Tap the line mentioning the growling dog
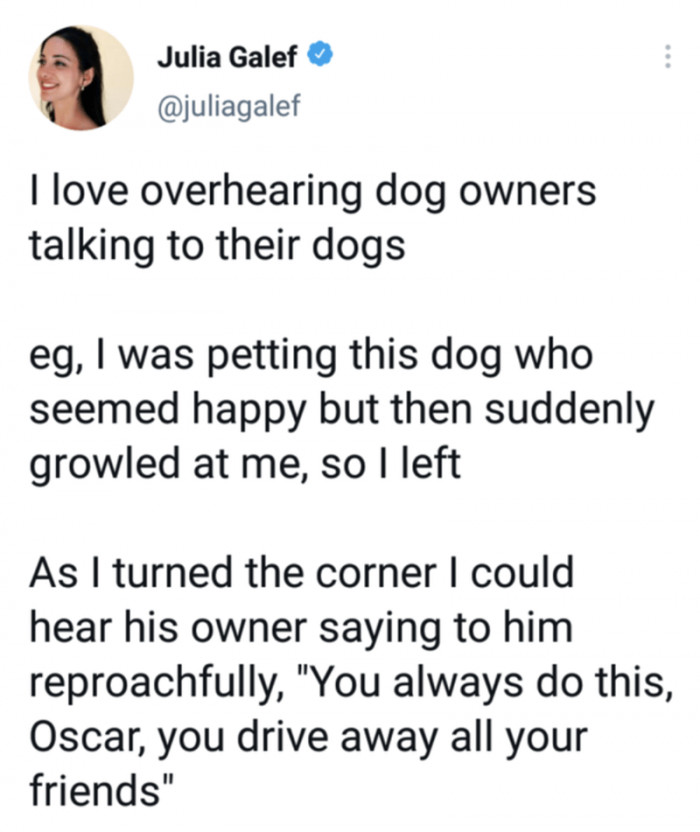 click(240, 463)
